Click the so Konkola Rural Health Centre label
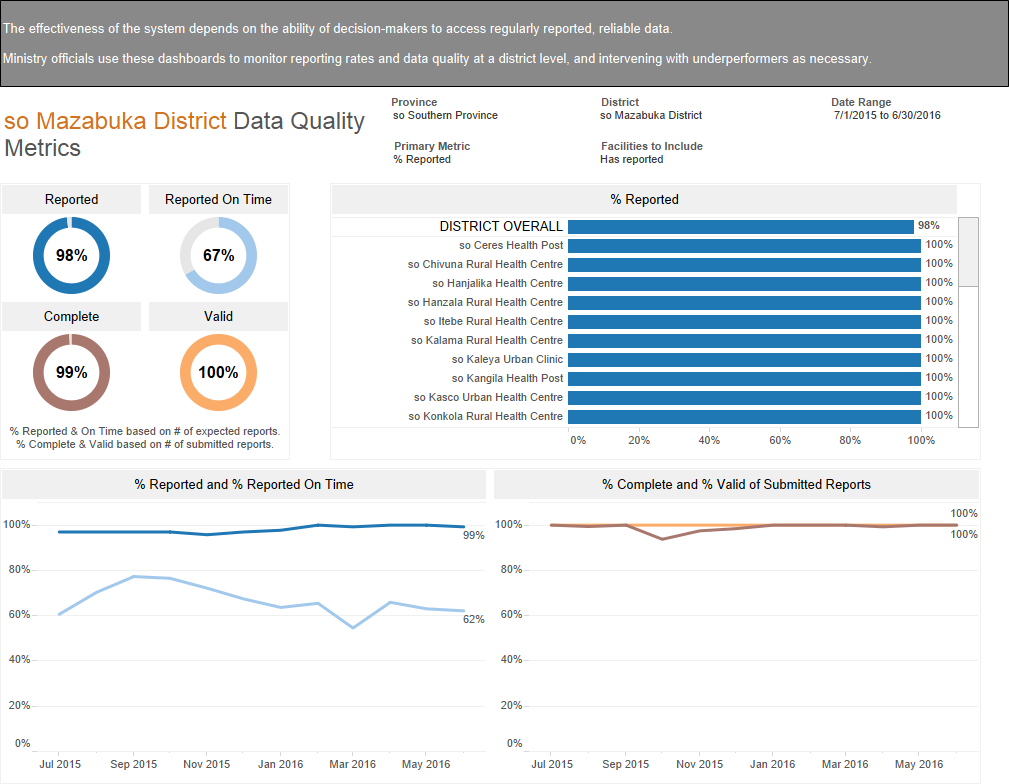This screenshot has height=784, width=1009. 485,416
